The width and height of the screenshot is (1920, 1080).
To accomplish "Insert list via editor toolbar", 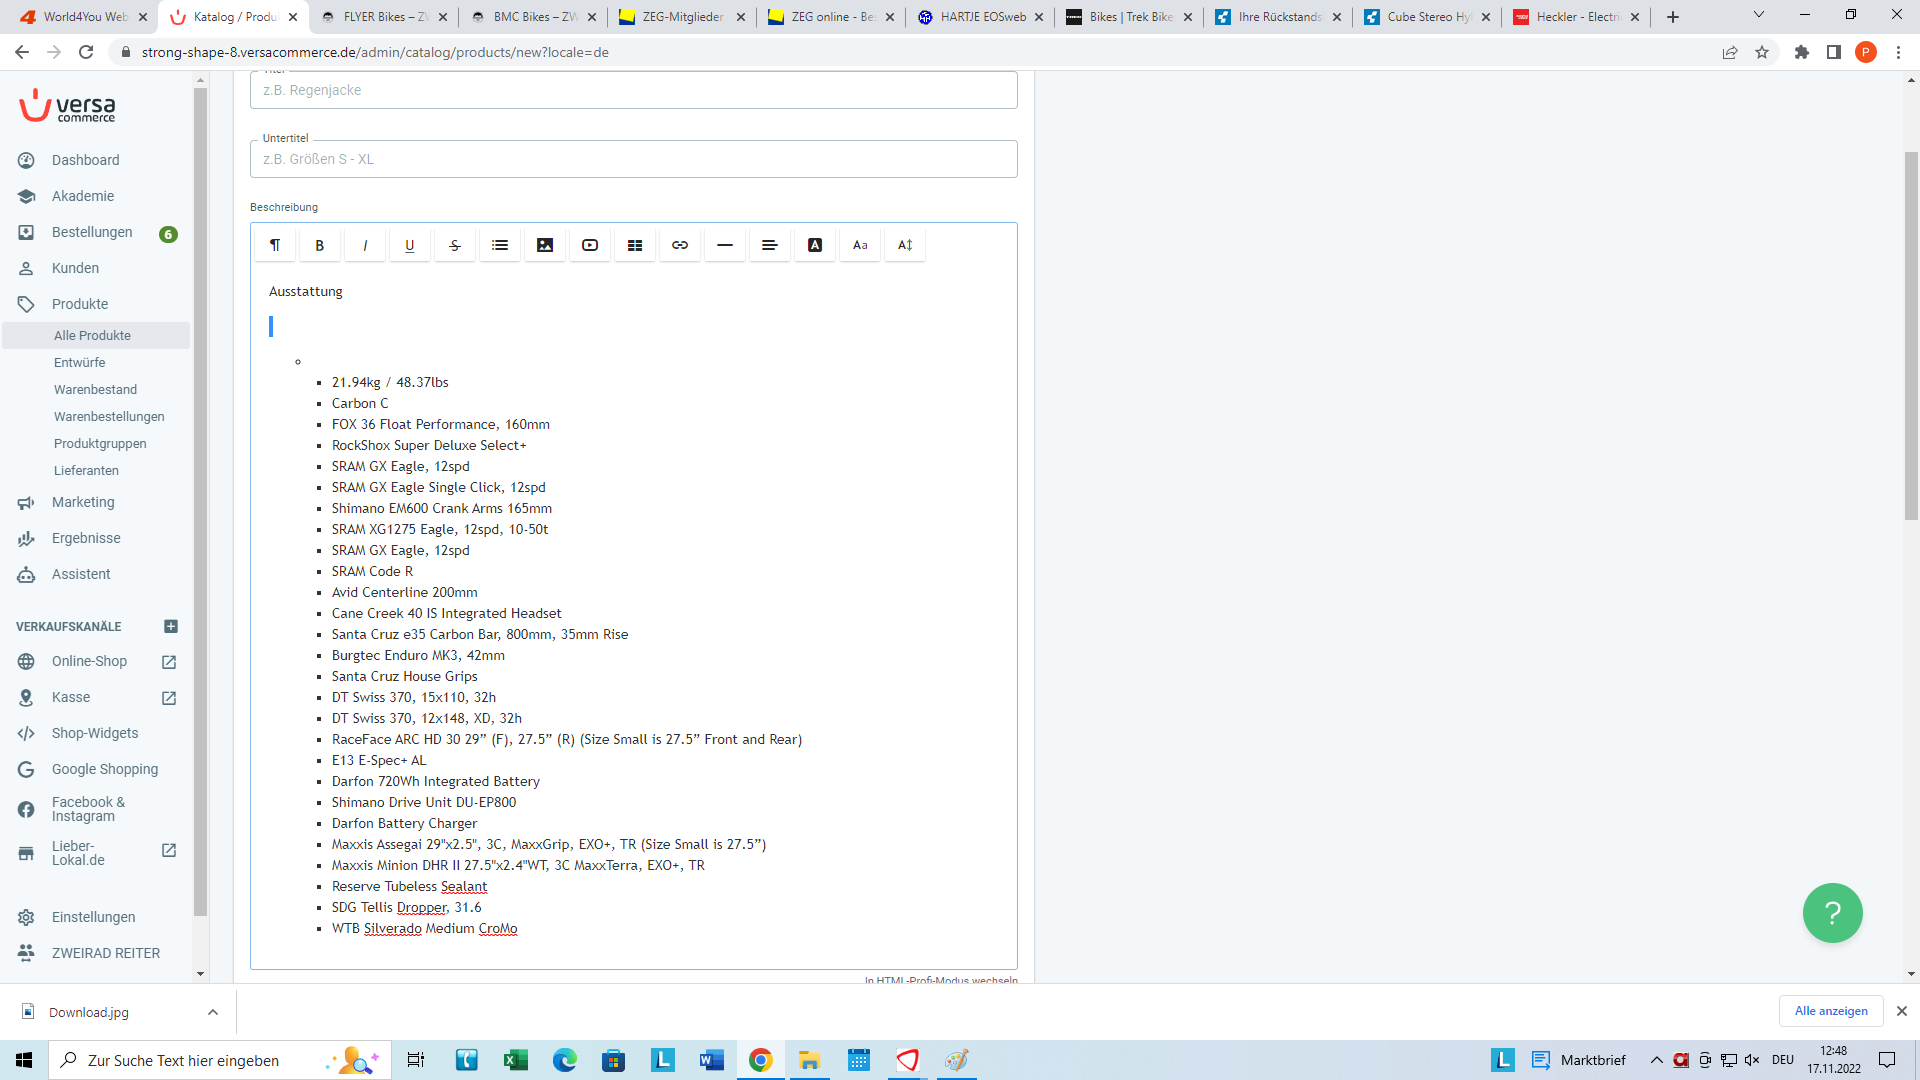I will click(500, 245).
